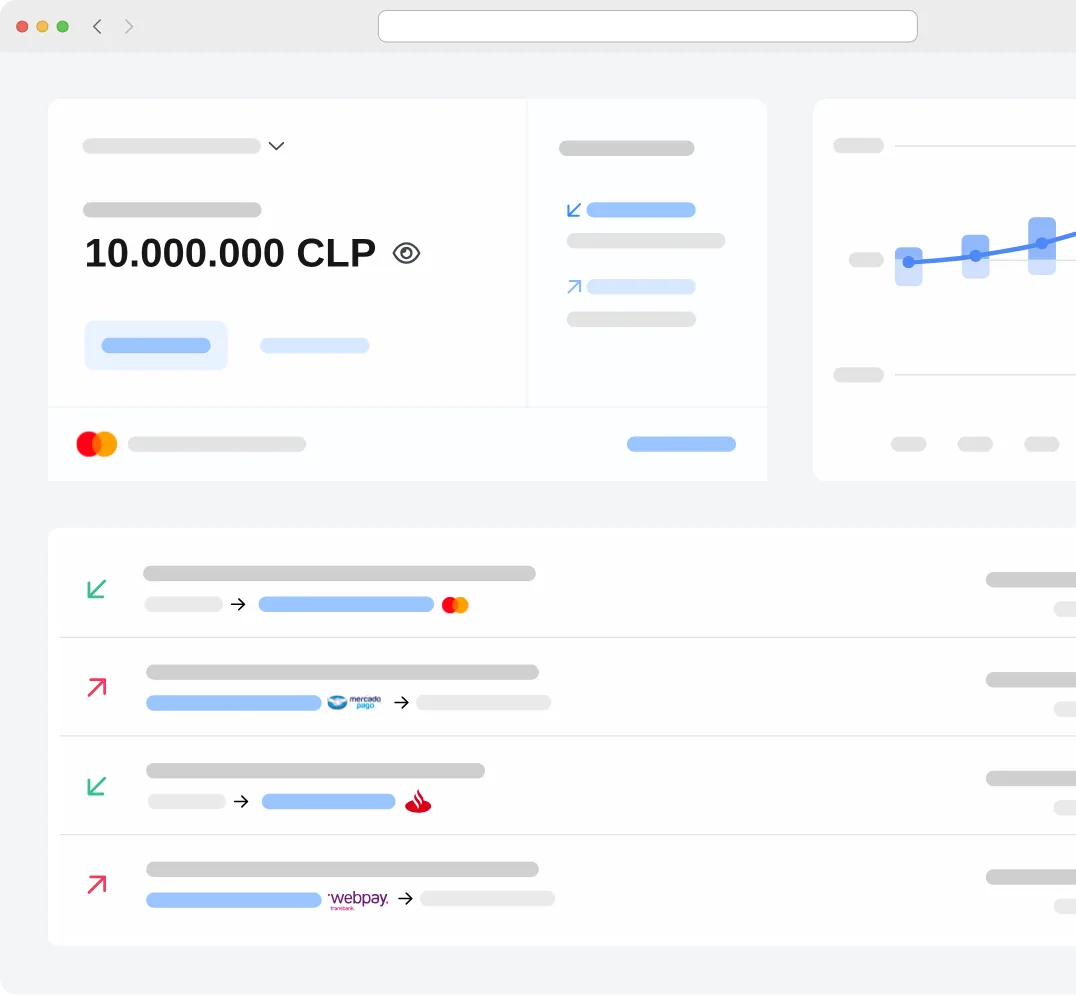Click the highlighted blue button below the balance

click(156, 345)
